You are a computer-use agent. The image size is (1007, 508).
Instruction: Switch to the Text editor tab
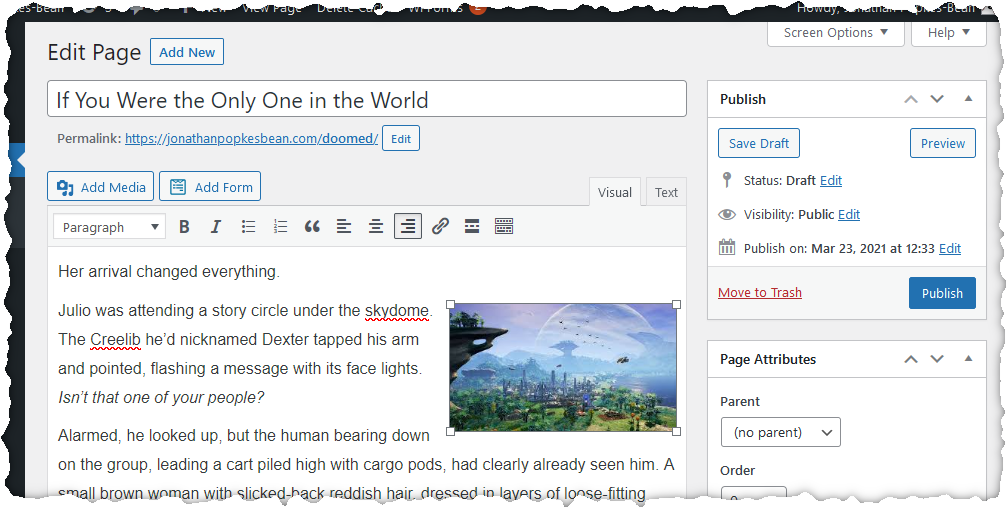coord(666,192)
